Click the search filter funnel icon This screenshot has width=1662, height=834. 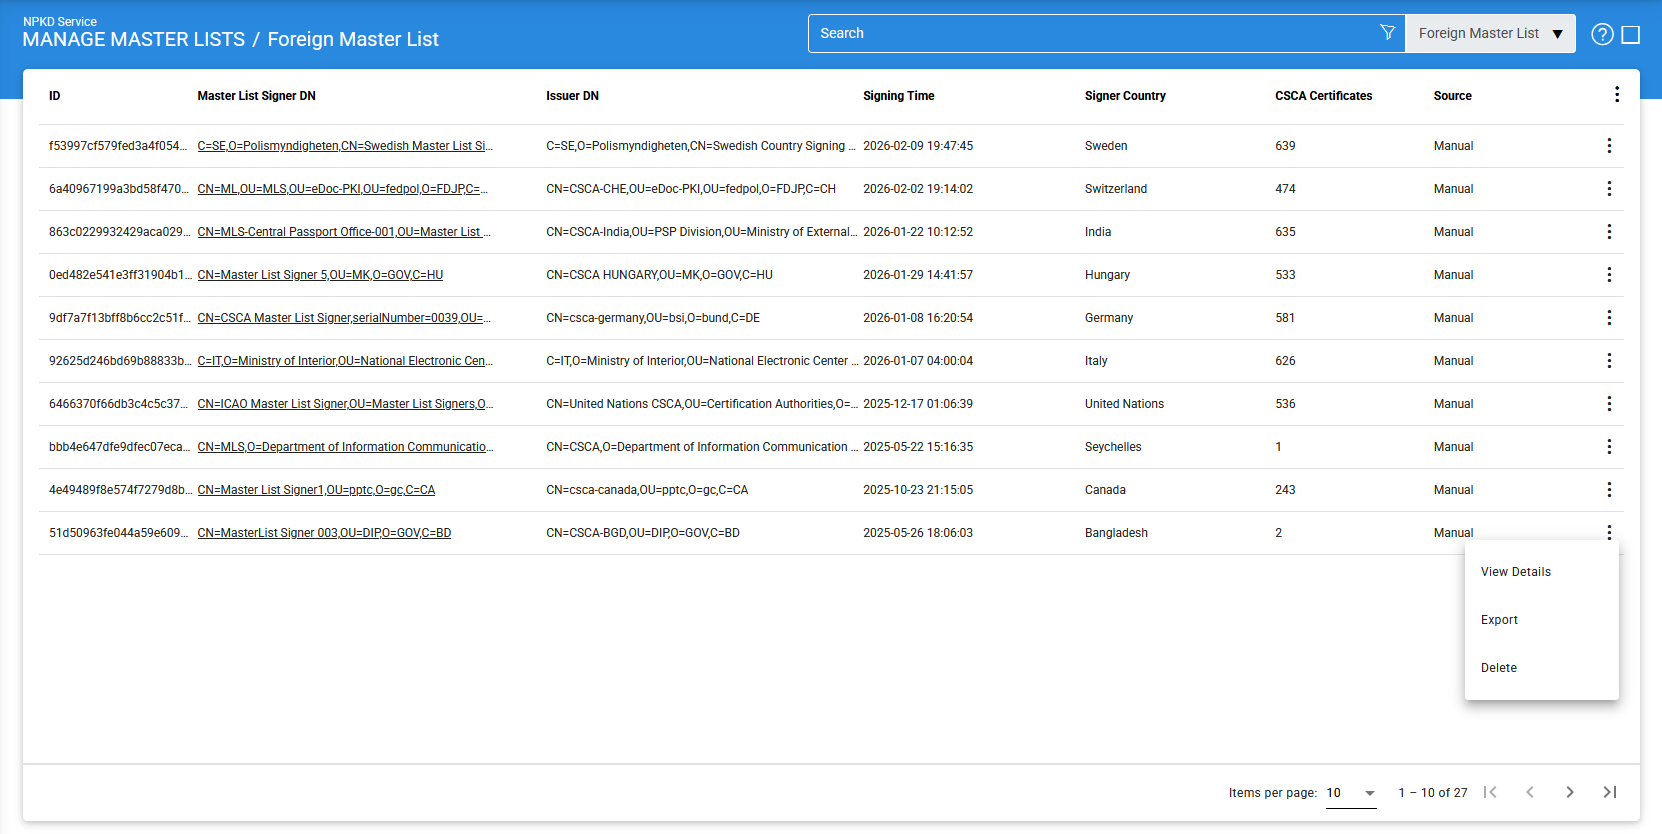point(1387,33)
